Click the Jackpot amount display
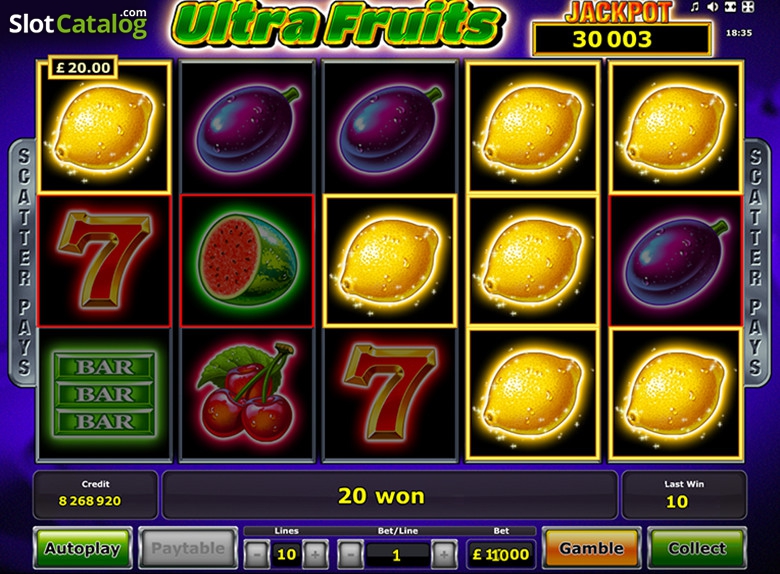Screen dimensions: 780x574 coord(621,39)
